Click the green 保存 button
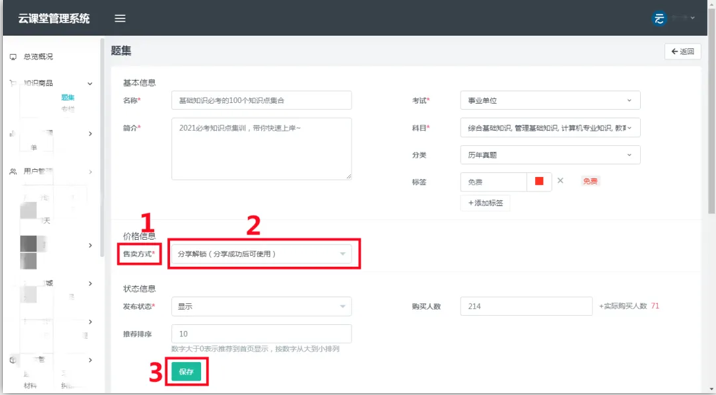Image resolution: width=716 pixels, height=395 pixels. [x=186, y=372]
